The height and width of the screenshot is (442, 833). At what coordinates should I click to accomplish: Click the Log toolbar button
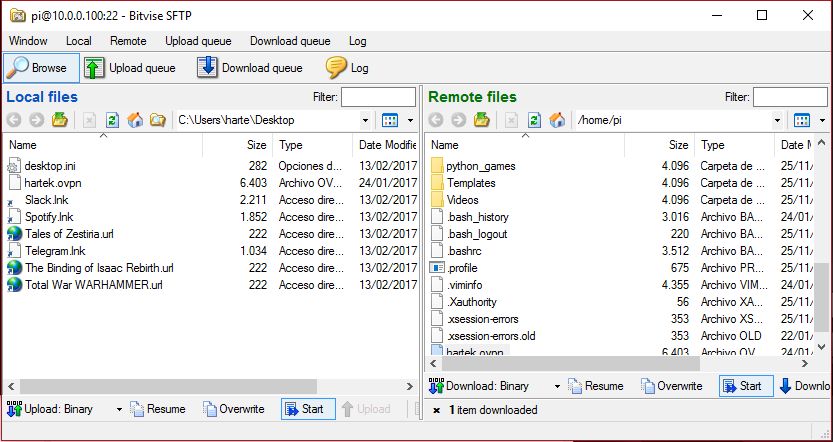click(348, 68)
